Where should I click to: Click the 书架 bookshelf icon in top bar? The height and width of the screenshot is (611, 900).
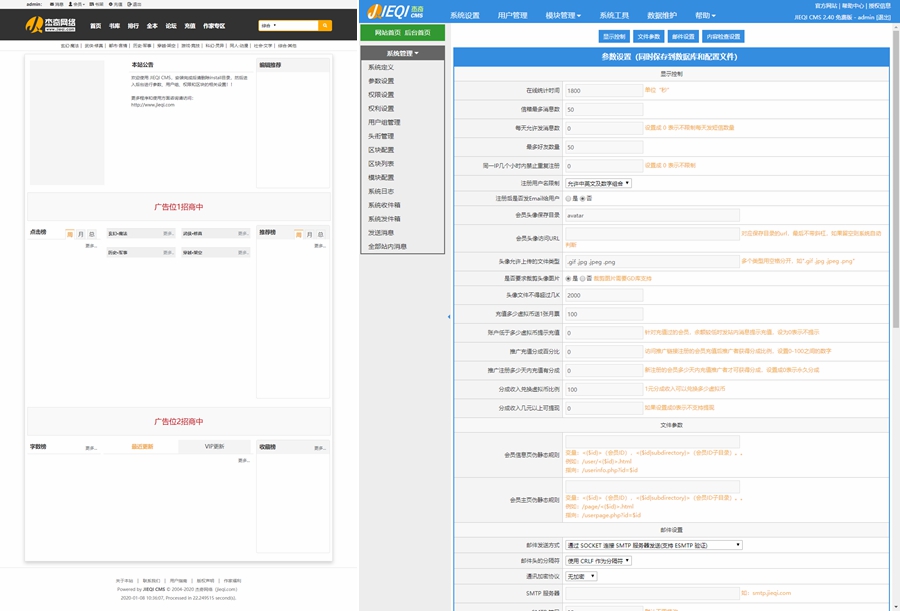tap(95, 4)
